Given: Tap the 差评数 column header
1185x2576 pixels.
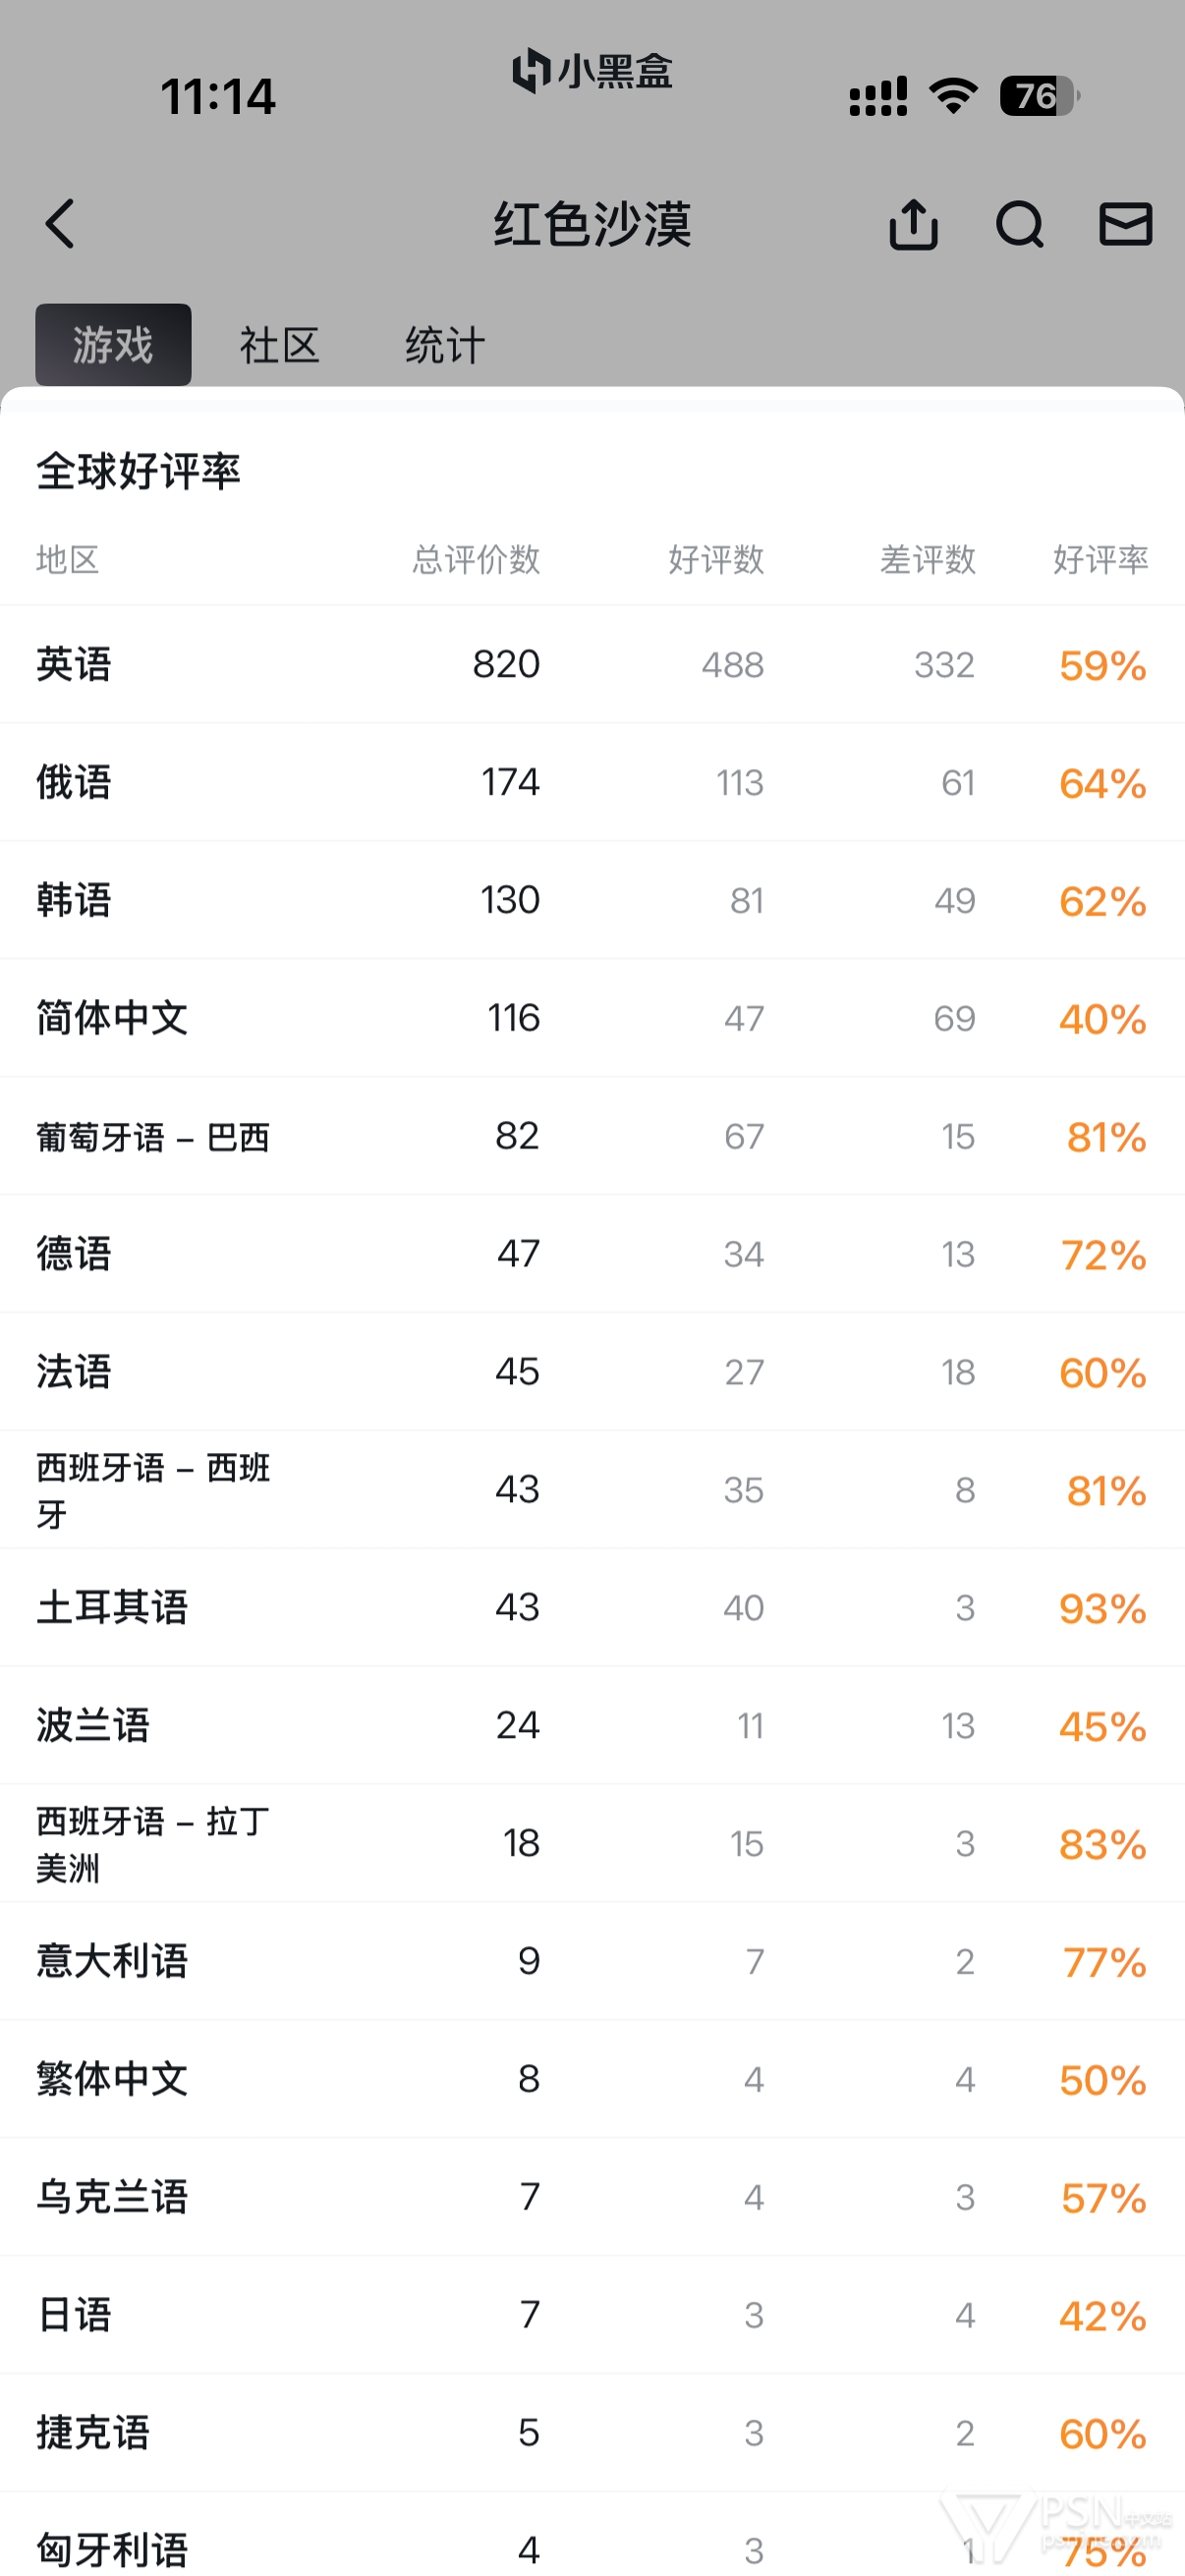Looking at the screenshot, I should coord(927,559).
